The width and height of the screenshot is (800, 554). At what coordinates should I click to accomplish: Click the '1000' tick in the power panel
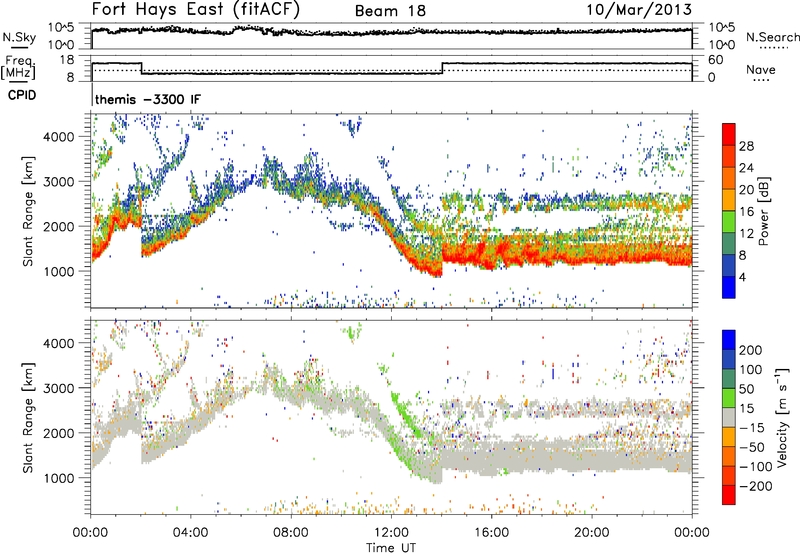(x=59, y=271)
